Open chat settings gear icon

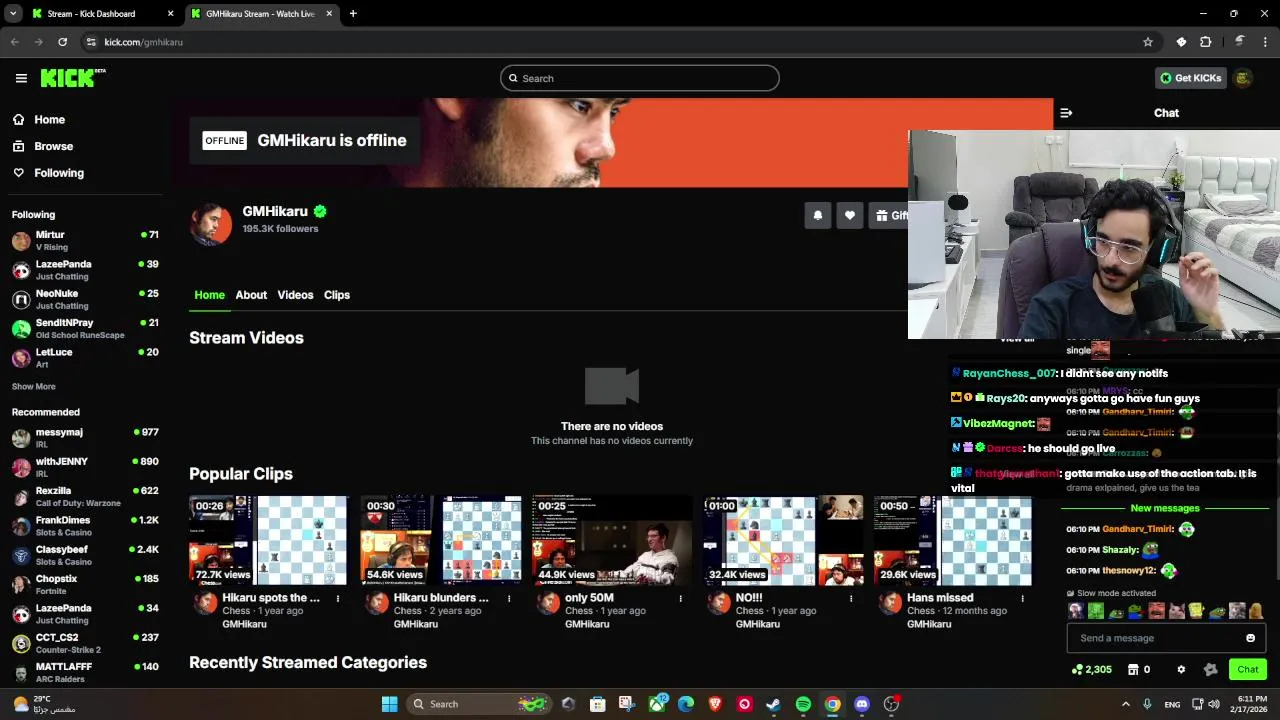point(1181,669)
